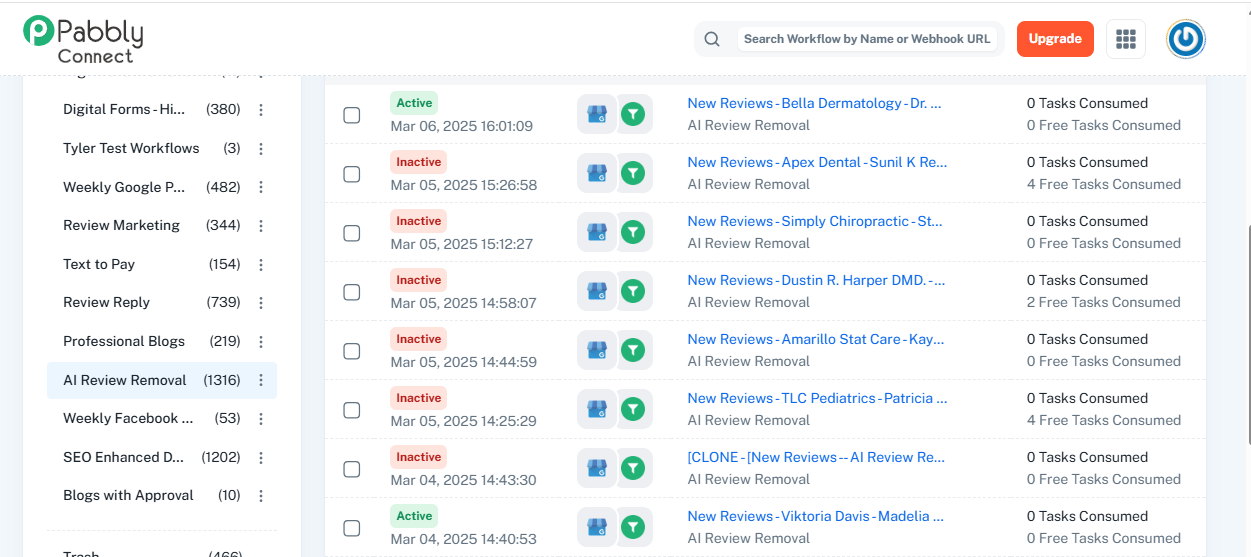Tick the Simply Chiropractic workflow checkbox
The width and height of the screenshot is (1251, 557).
[x=352, y=233]
